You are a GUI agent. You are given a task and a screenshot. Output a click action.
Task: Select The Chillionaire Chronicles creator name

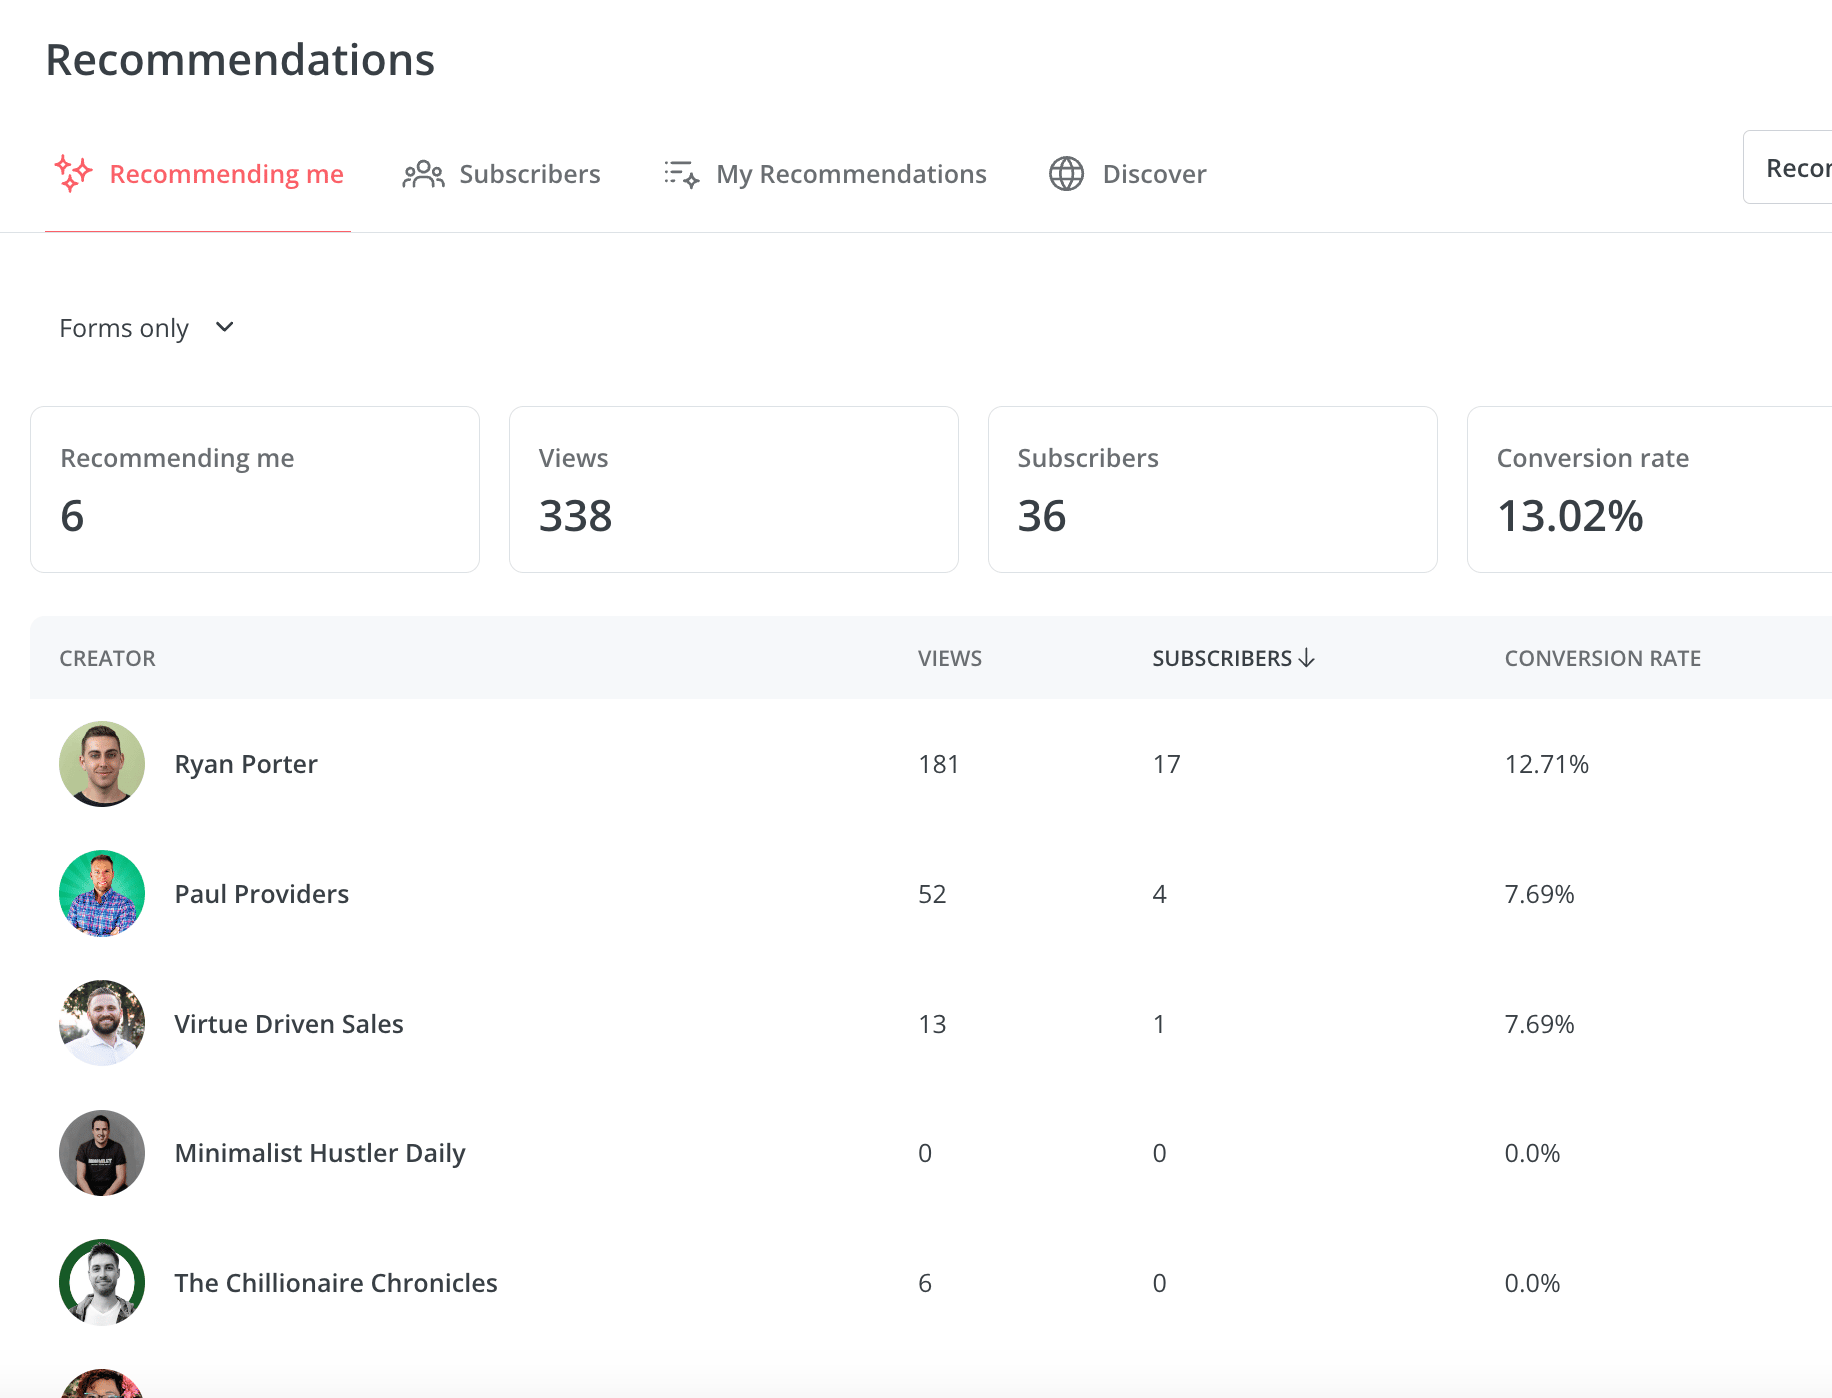coord(336,1283)
